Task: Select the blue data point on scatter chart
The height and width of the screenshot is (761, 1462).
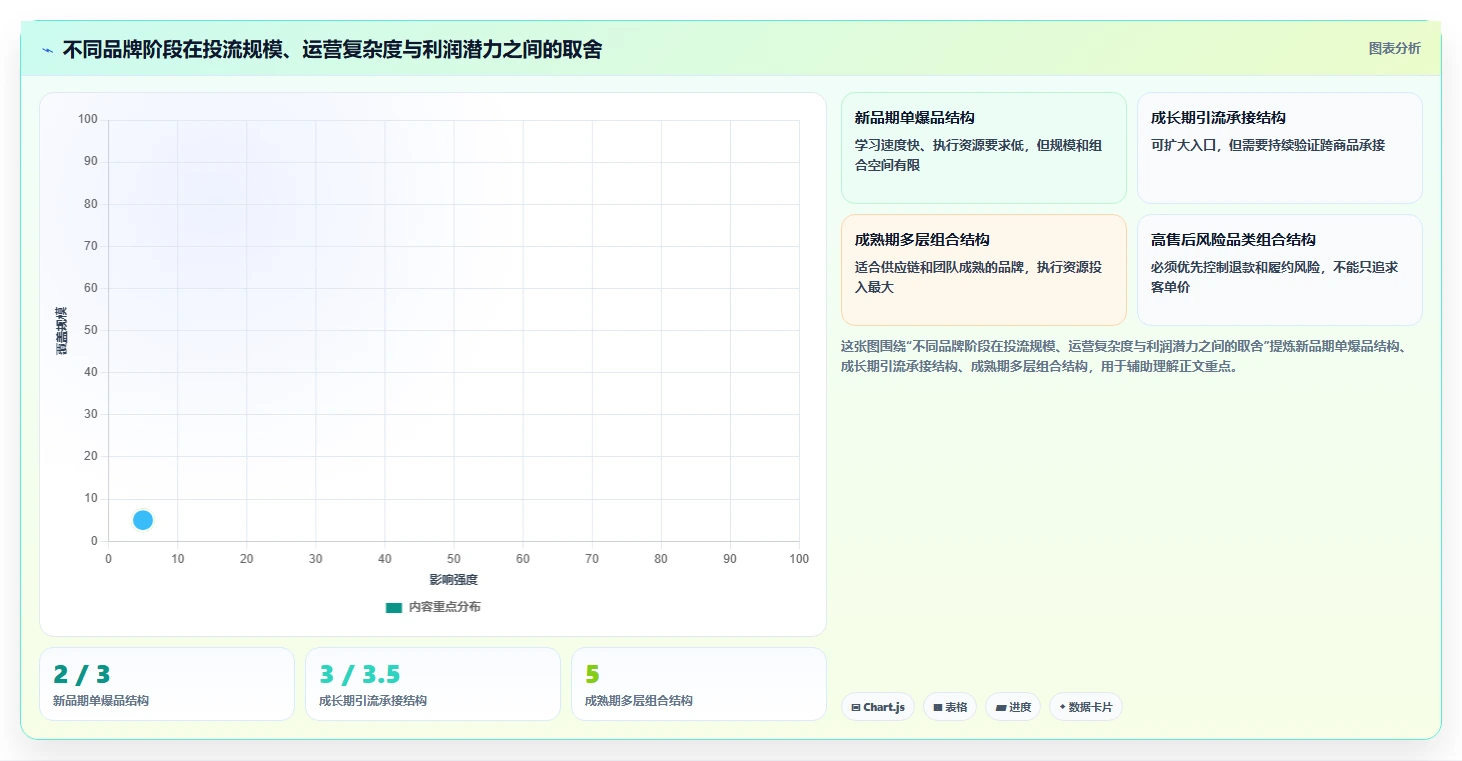Action: pyautogui.click(x=143, y=520)
